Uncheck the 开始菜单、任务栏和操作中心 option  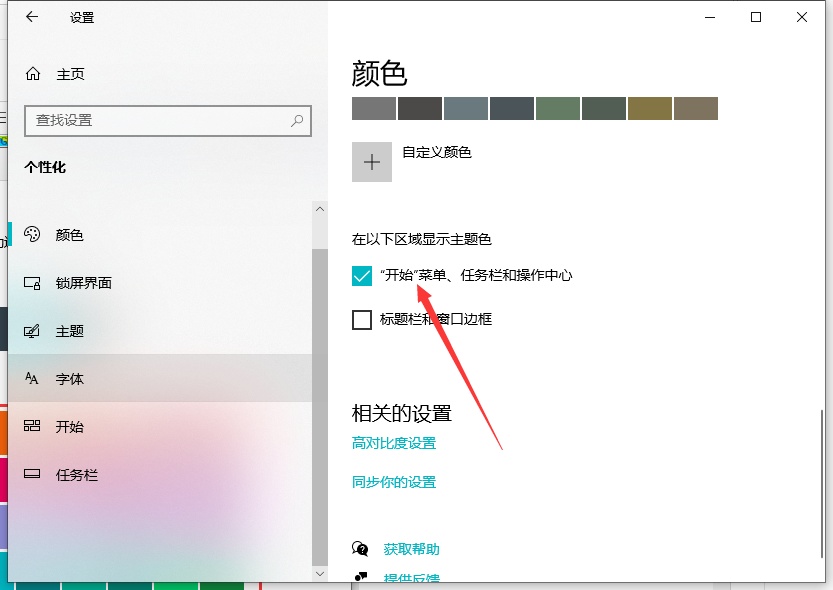point(362,275)
